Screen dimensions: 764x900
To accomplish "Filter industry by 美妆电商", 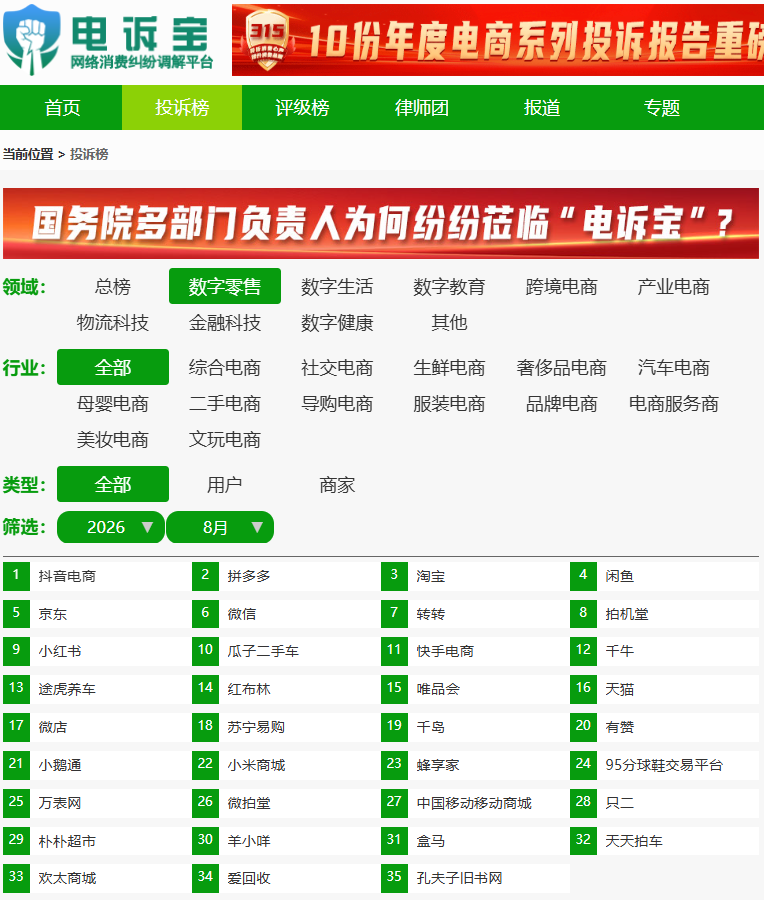I will (x=113, y=440).
